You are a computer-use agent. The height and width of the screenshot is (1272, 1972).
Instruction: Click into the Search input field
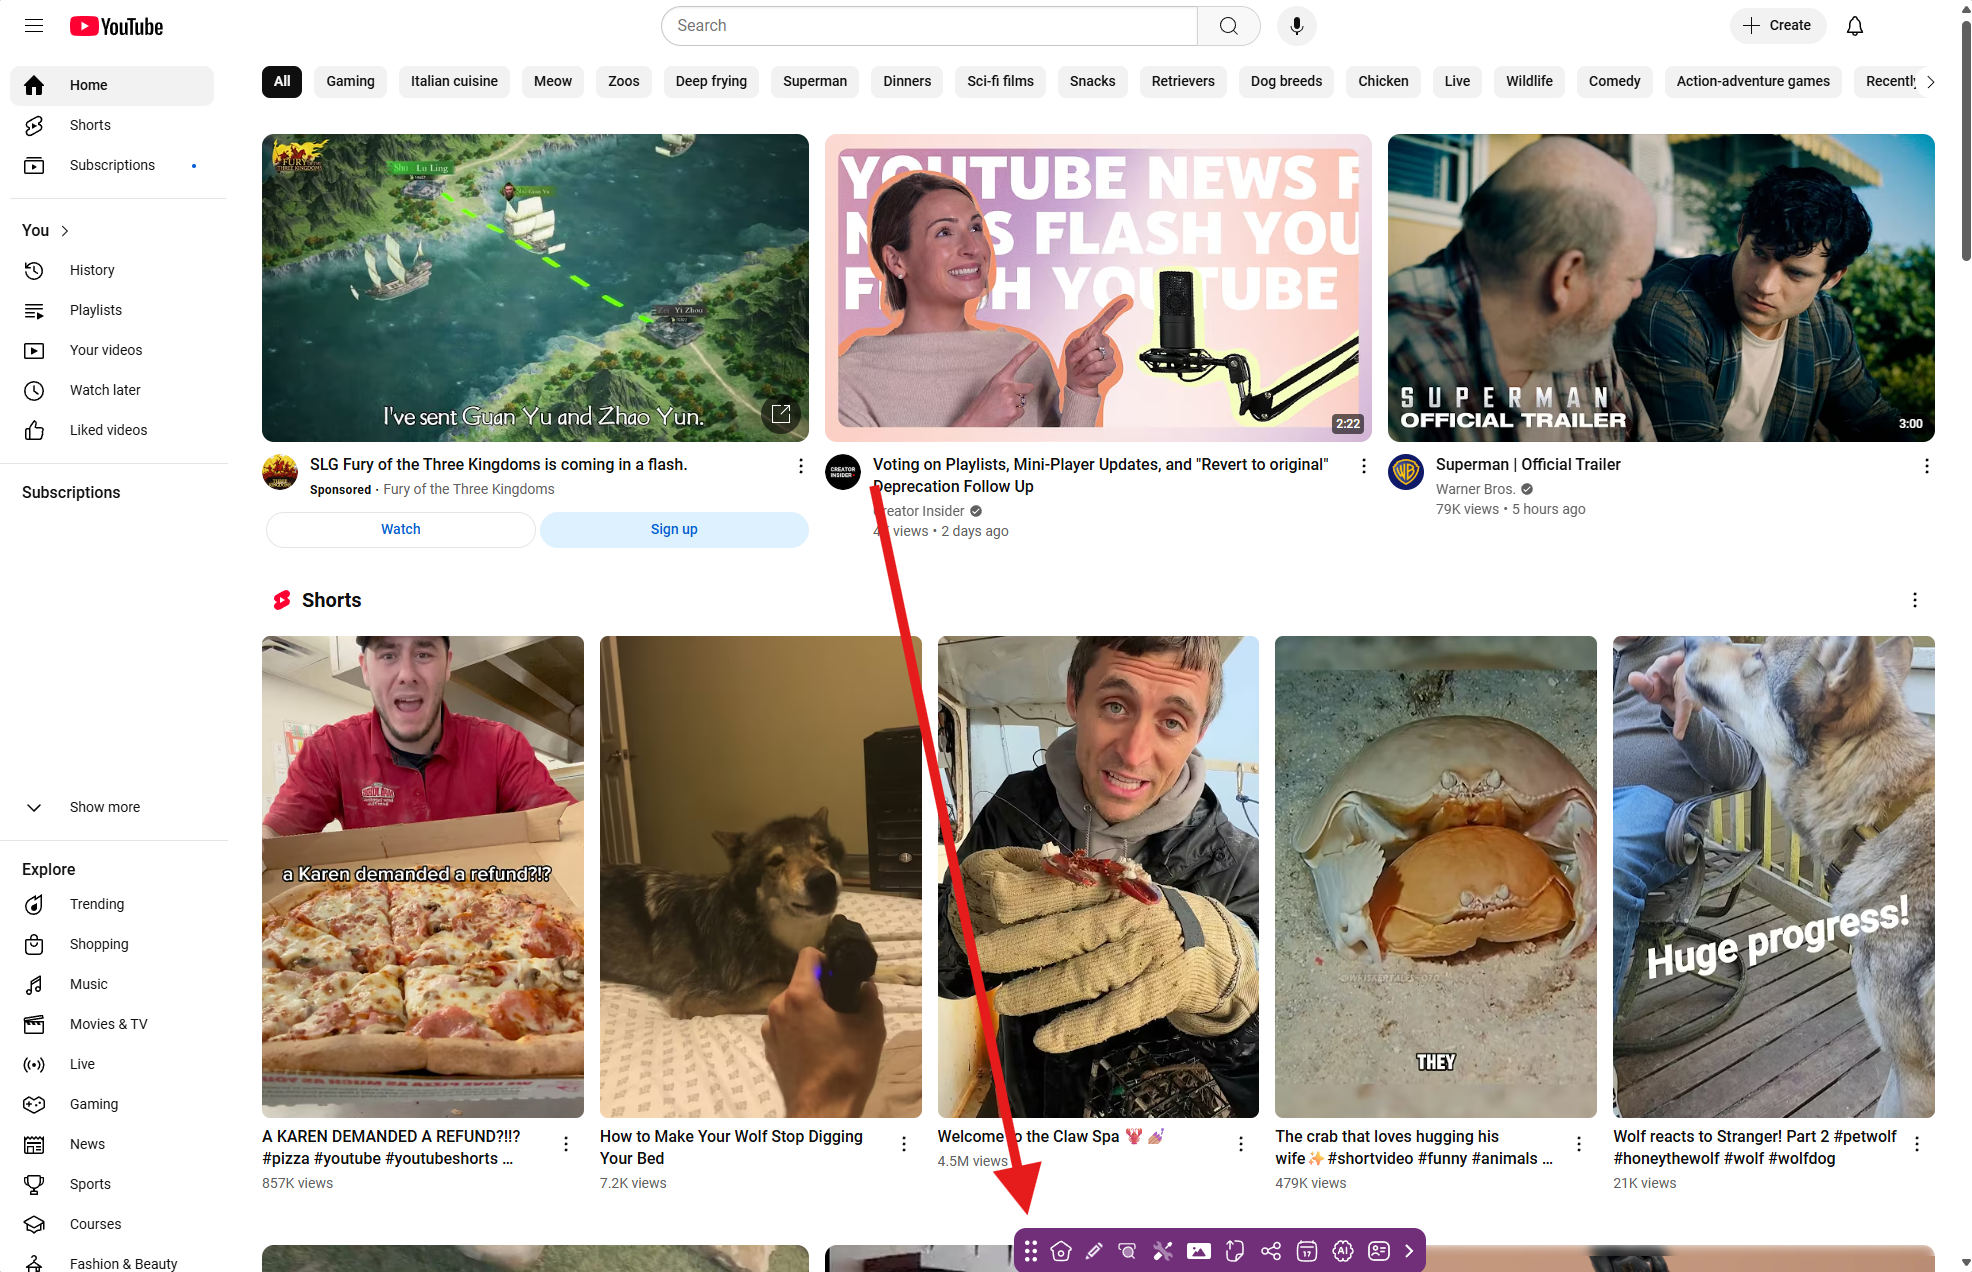pos(930,26)
